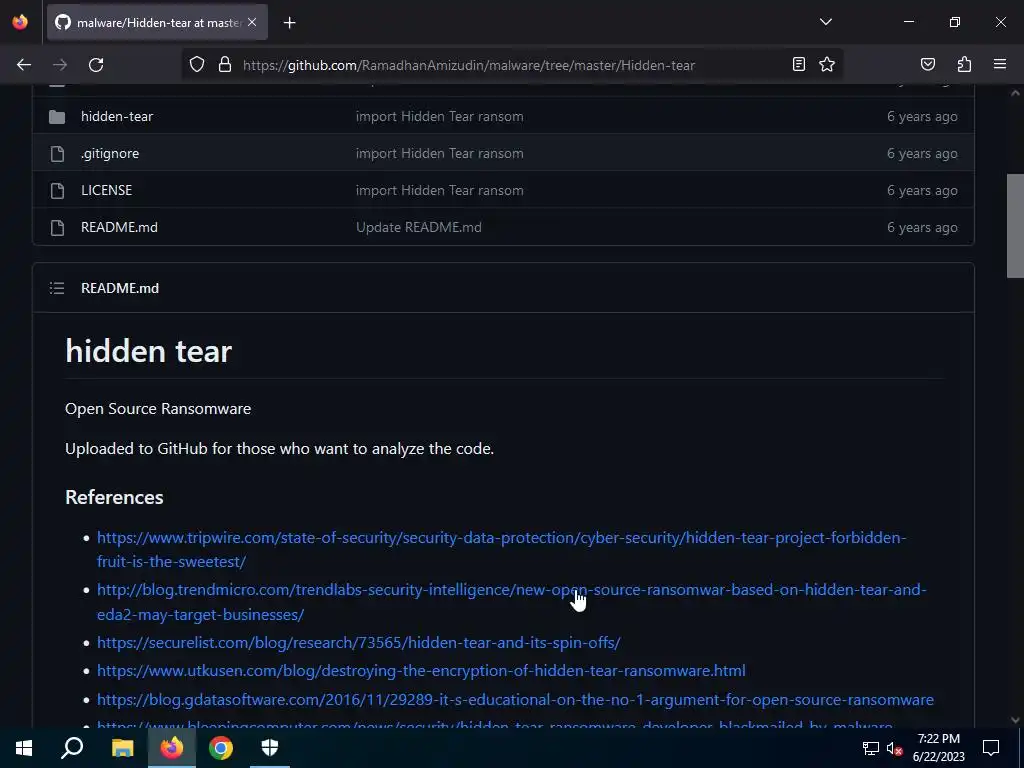Open a new browser tab
Screen dimensions: 1024x768
tap(289, 23)
